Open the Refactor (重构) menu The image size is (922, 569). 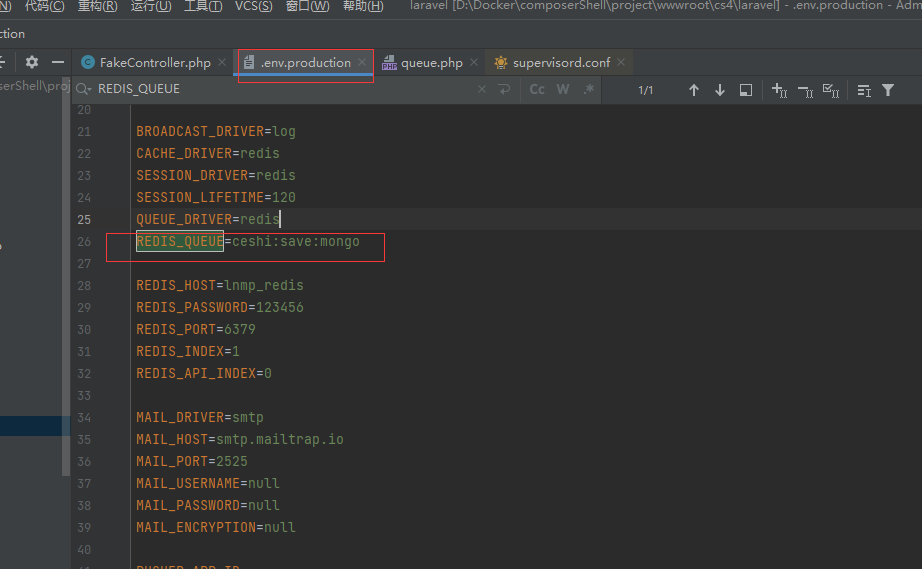tap(98, 6)
